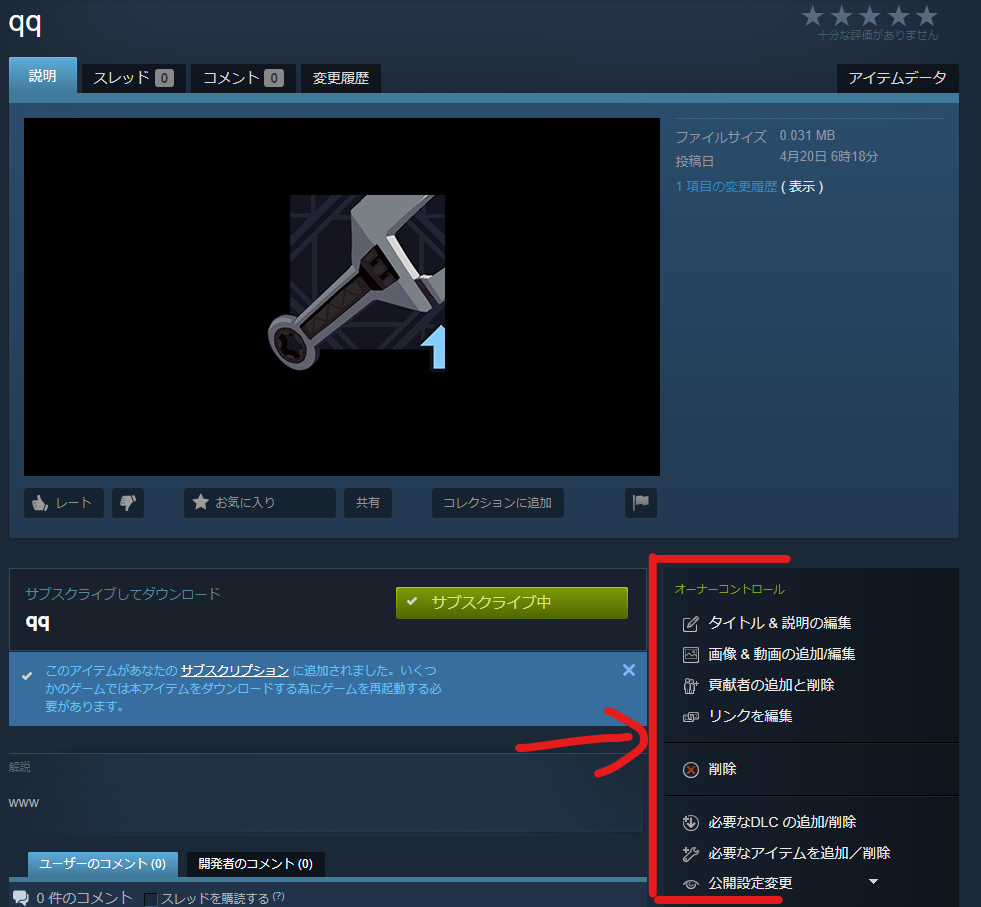
Task: Click the green サブスクライブ中 button
Action: point(512,603)
